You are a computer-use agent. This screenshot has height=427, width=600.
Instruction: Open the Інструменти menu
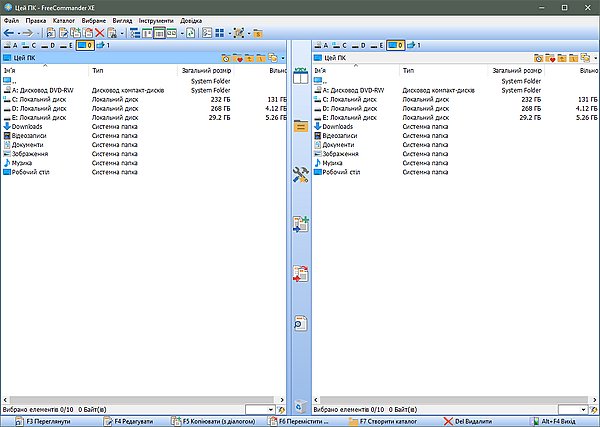pos(156,21)
